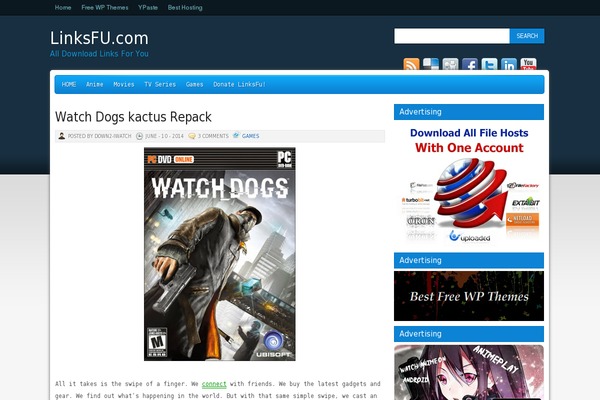The image size is (600, 400).
Task: Click the Watch Dogs cover image
Action: (x=220, y=254)
